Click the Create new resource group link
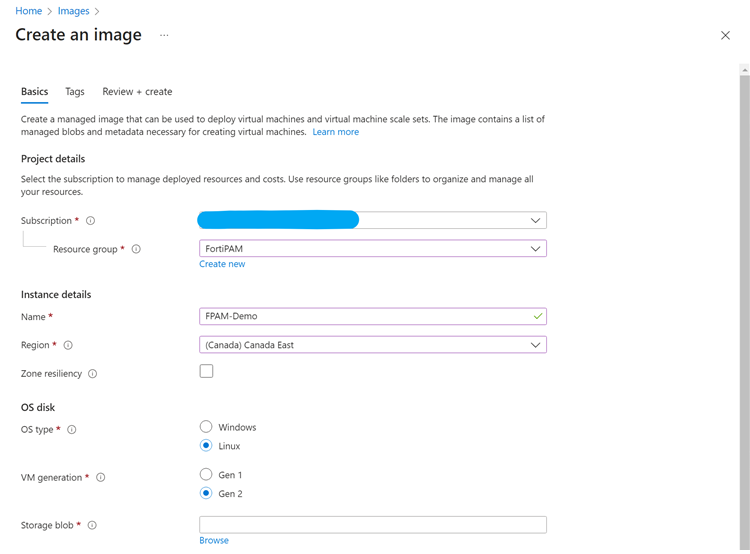Screen dimensions: 750x554 (222, 264)
